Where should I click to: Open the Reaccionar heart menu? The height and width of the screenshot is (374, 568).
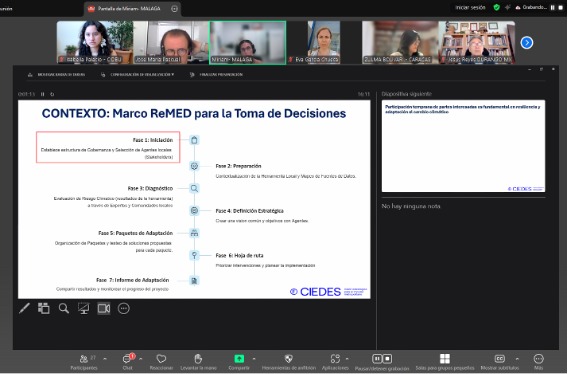click(x=161, y=362)
